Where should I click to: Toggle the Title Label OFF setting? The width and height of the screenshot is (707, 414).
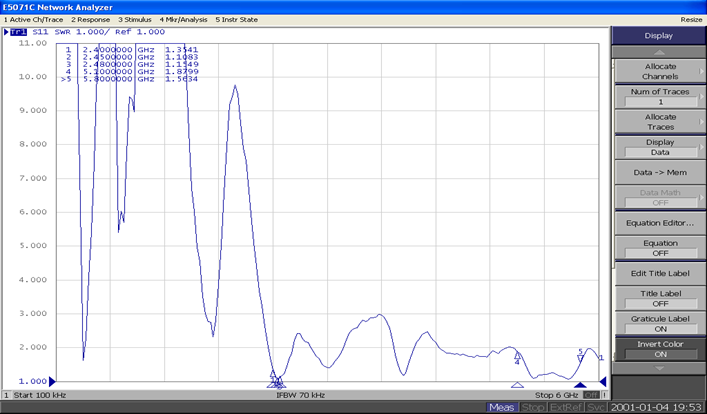point(660,298)
